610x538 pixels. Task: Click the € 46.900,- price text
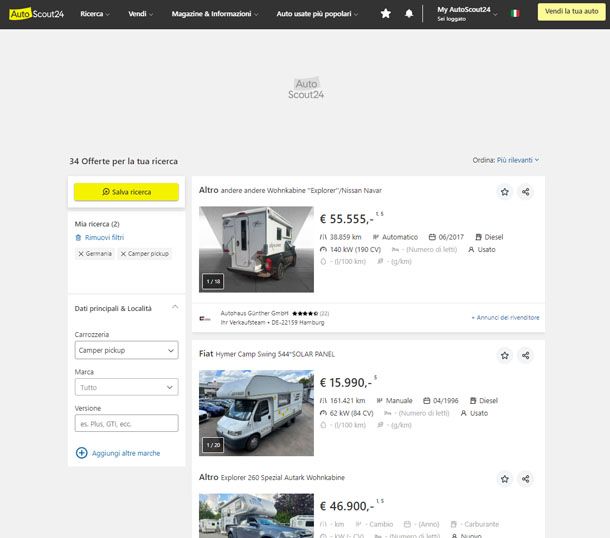(347, 506)
